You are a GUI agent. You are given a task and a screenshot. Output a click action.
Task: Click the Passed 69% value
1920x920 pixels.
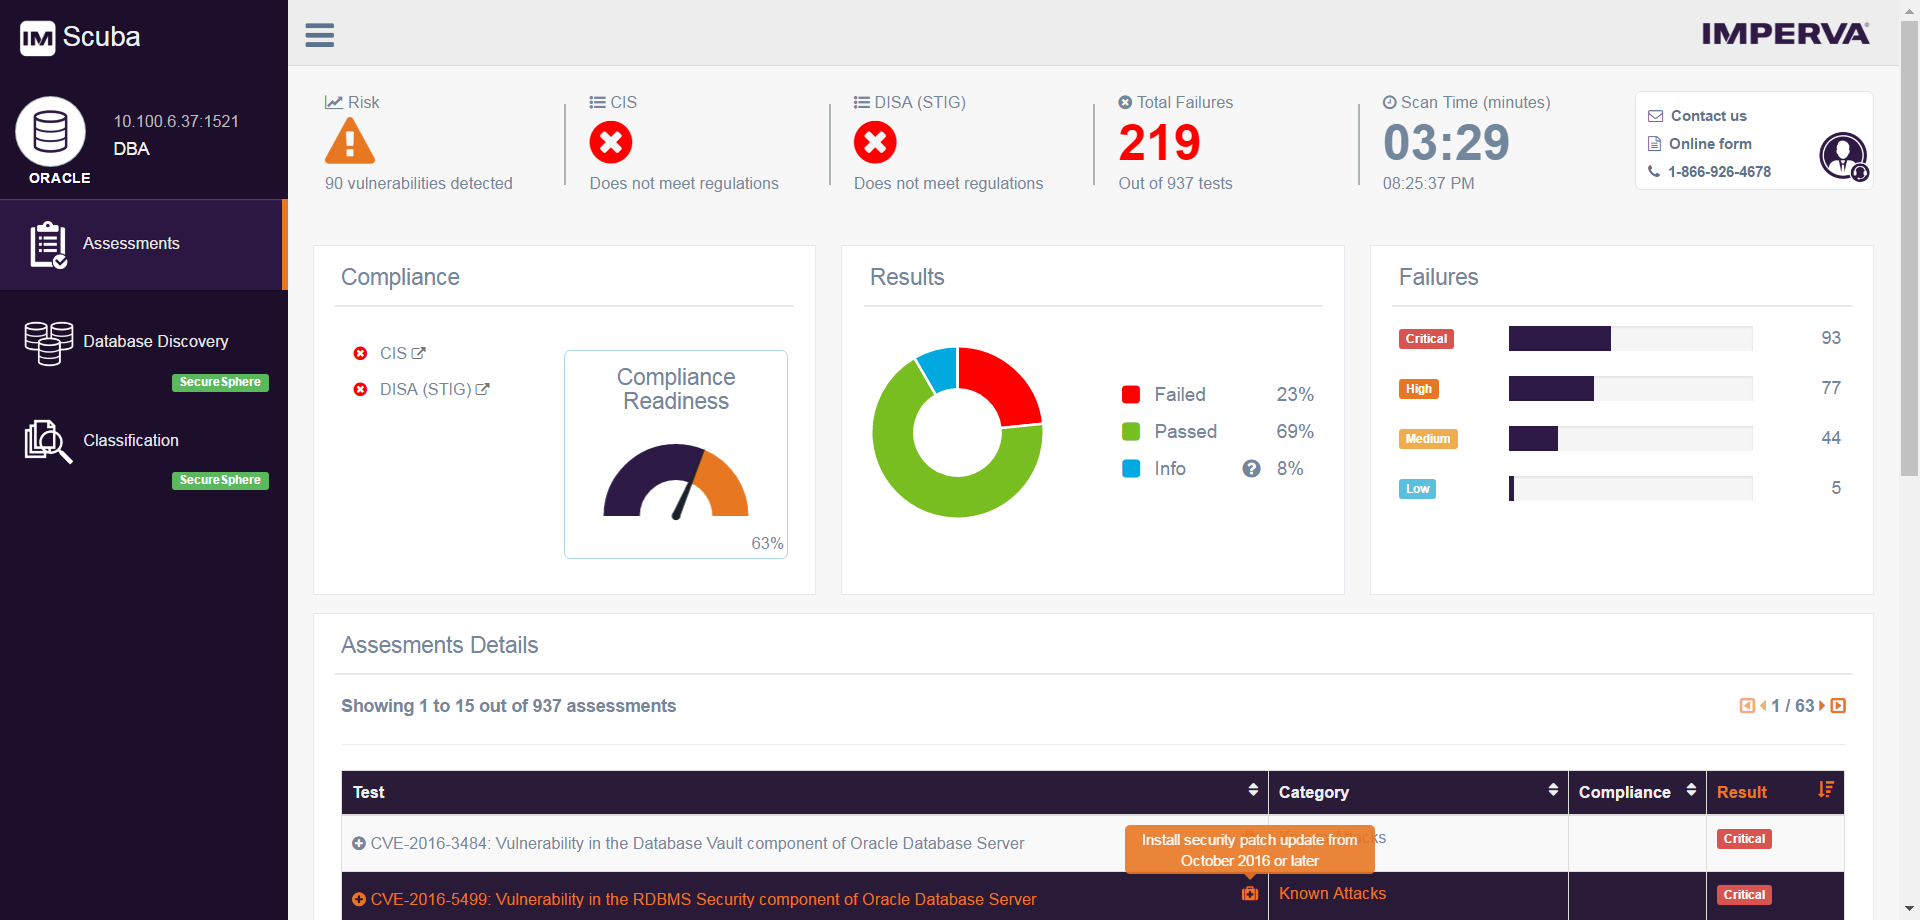click(1295, 432)
